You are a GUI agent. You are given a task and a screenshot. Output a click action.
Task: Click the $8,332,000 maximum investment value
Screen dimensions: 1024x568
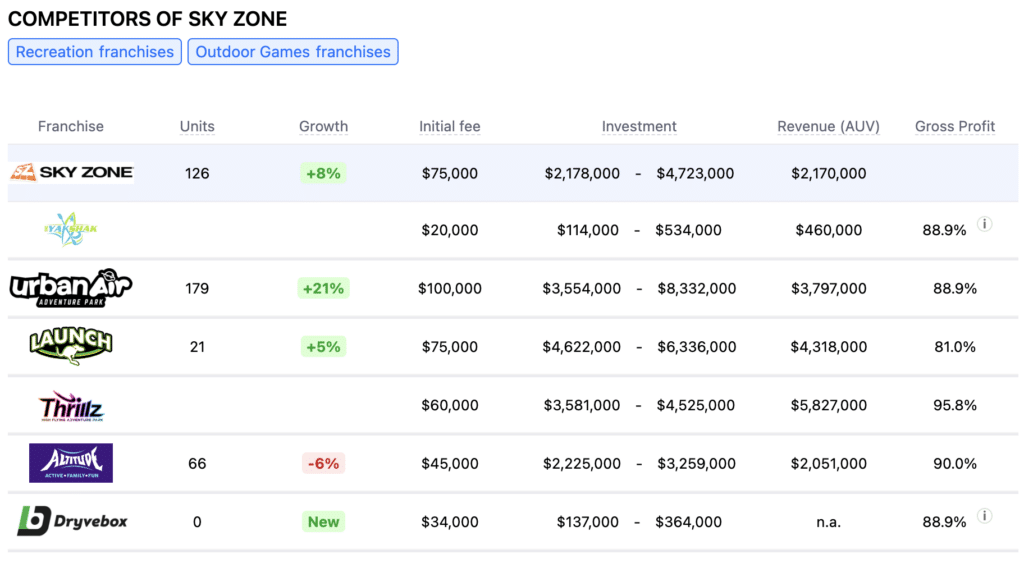[x=696, y=288]
